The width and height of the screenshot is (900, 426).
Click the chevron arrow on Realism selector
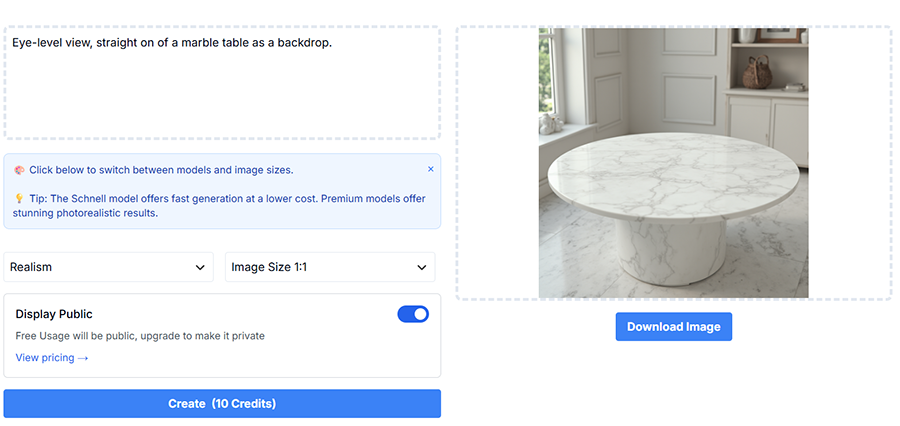coord(200,268)
